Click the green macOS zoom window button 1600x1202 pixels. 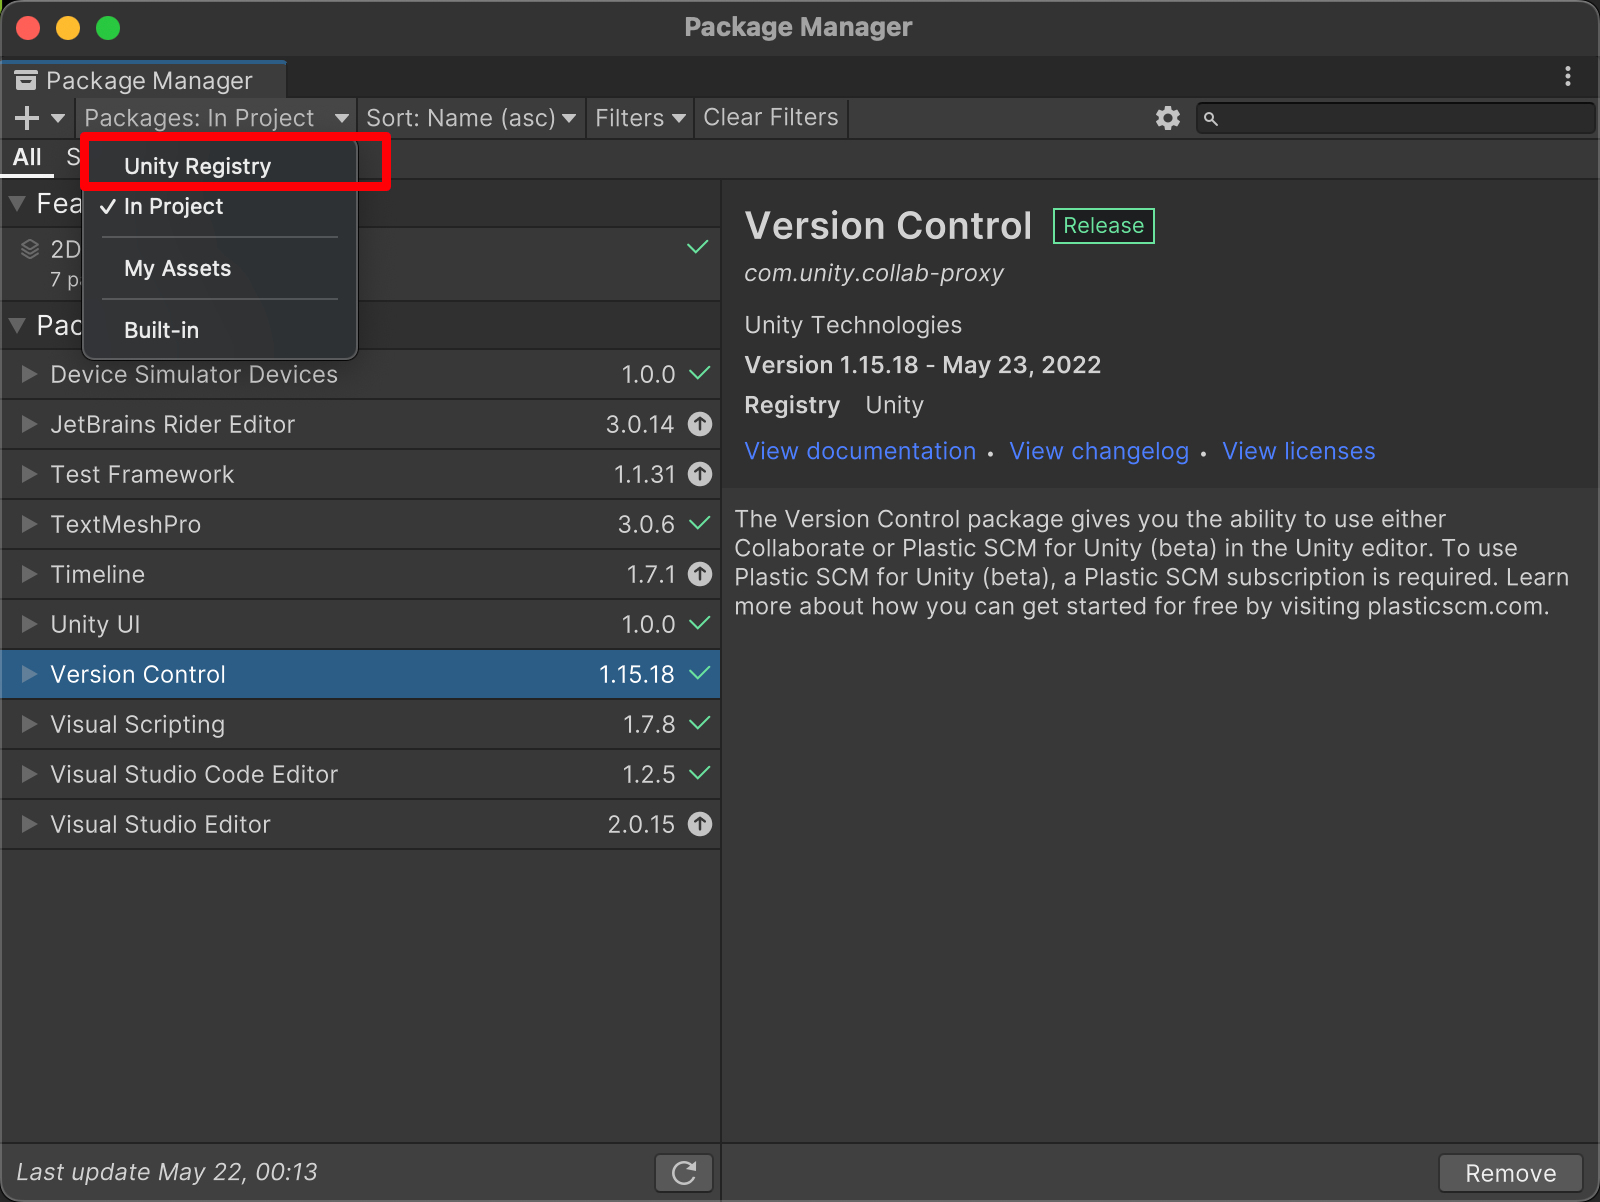(x=108, y=28)
